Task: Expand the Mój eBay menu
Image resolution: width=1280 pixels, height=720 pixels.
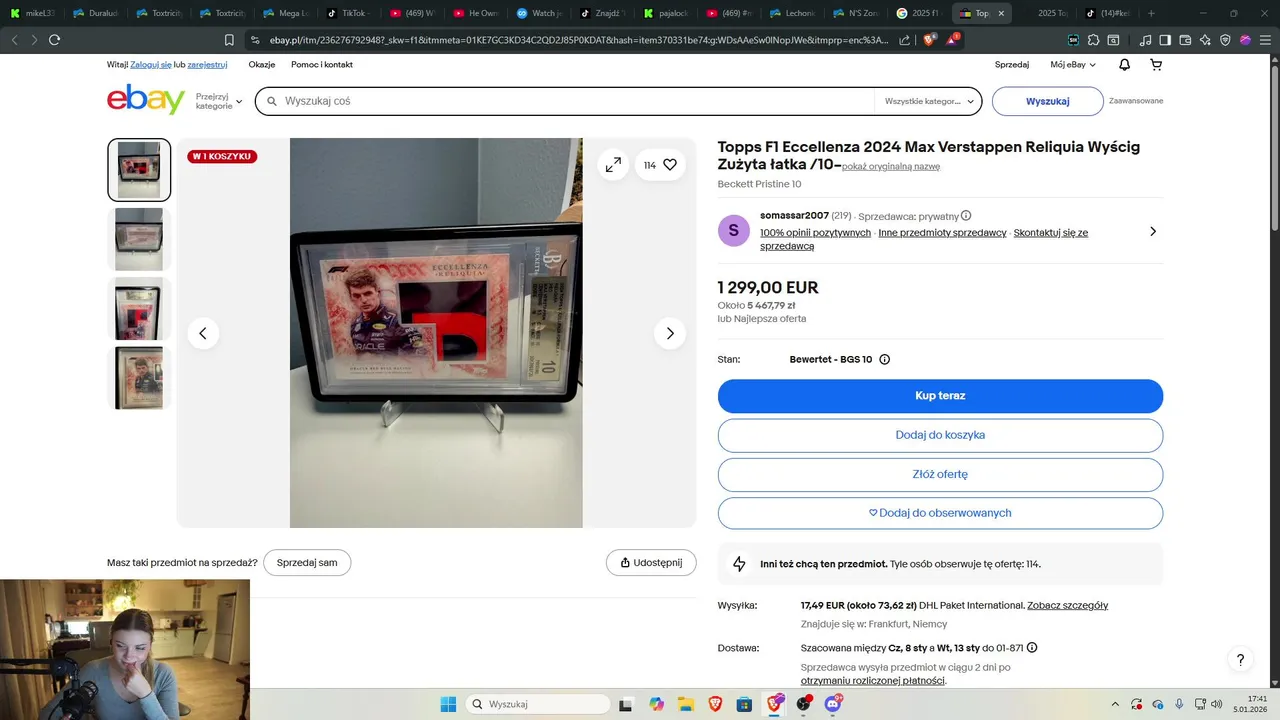Action: coord(1073,64)
